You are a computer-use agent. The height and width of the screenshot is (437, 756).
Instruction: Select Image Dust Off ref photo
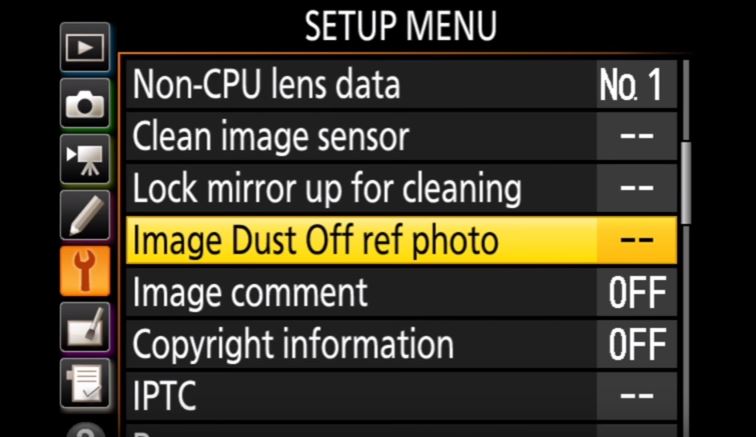click(316, 241)
